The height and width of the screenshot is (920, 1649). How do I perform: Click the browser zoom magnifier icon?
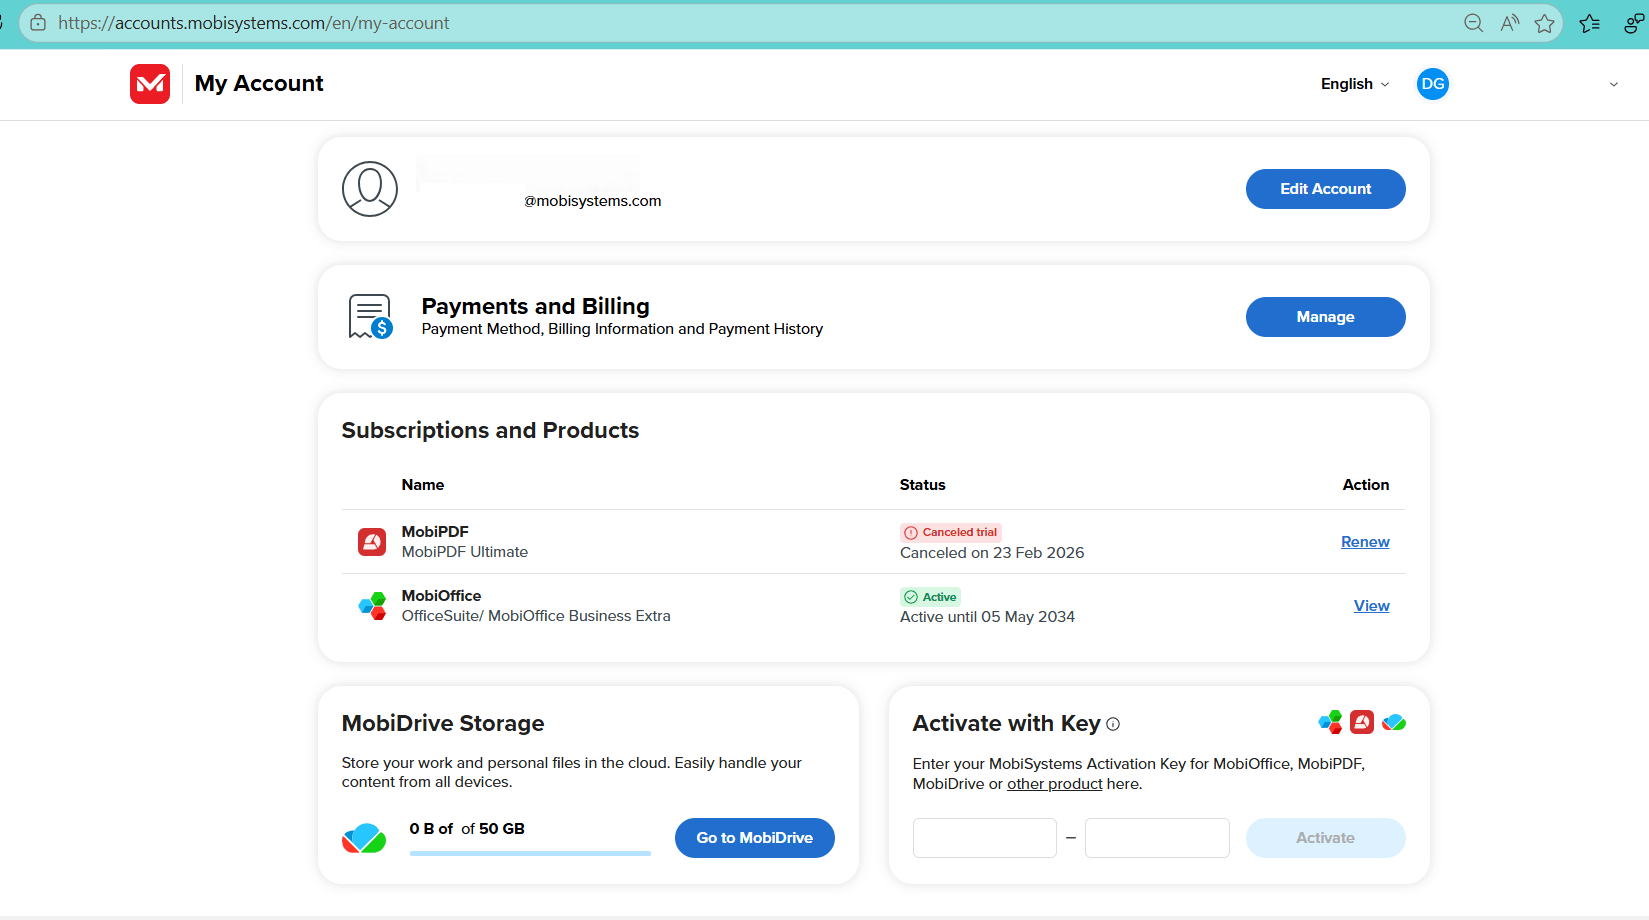tap(1473, 23)
